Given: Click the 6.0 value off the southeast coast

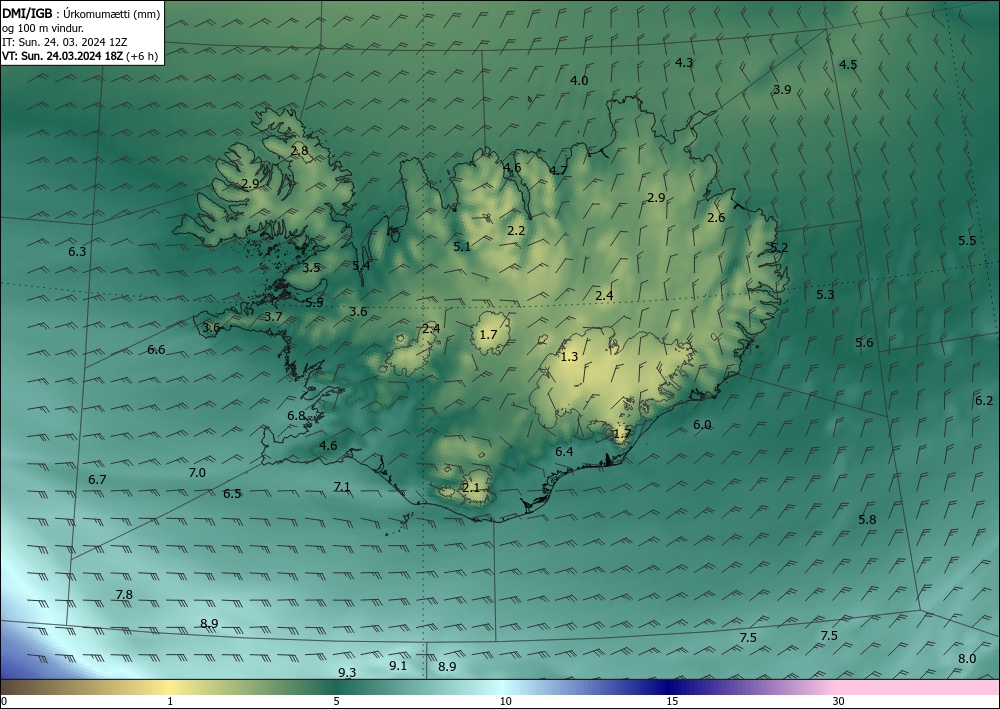Looking at the screenshot, I should [702, 425].
